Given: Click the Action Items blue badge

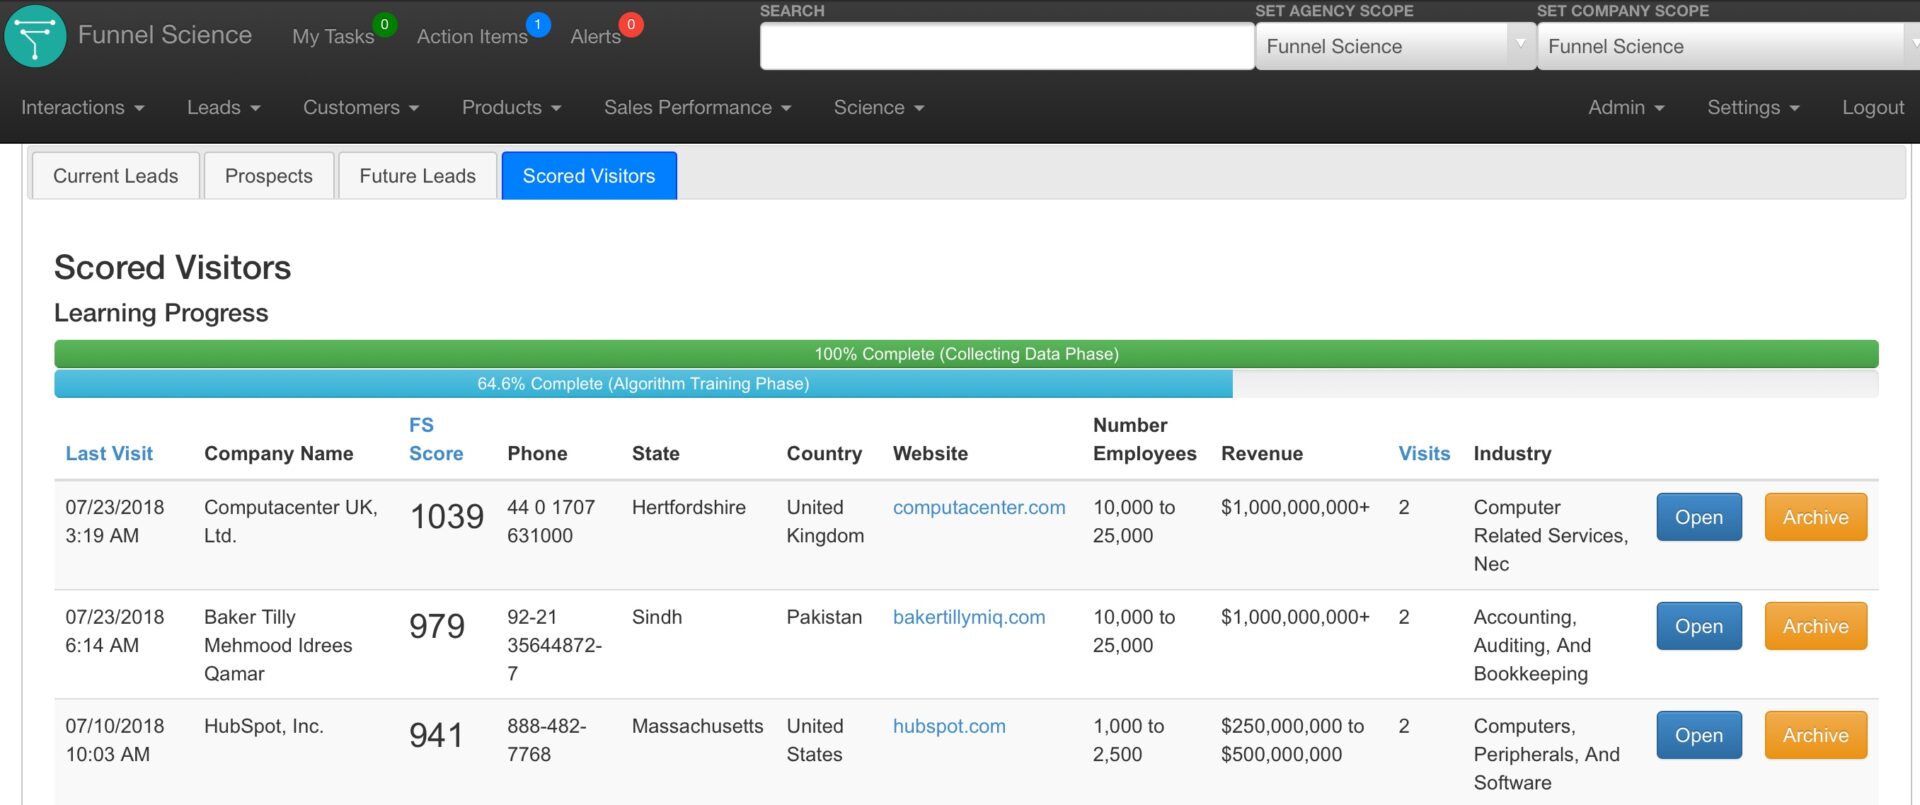Looking at the screenshot, I should tap(538, 24).
